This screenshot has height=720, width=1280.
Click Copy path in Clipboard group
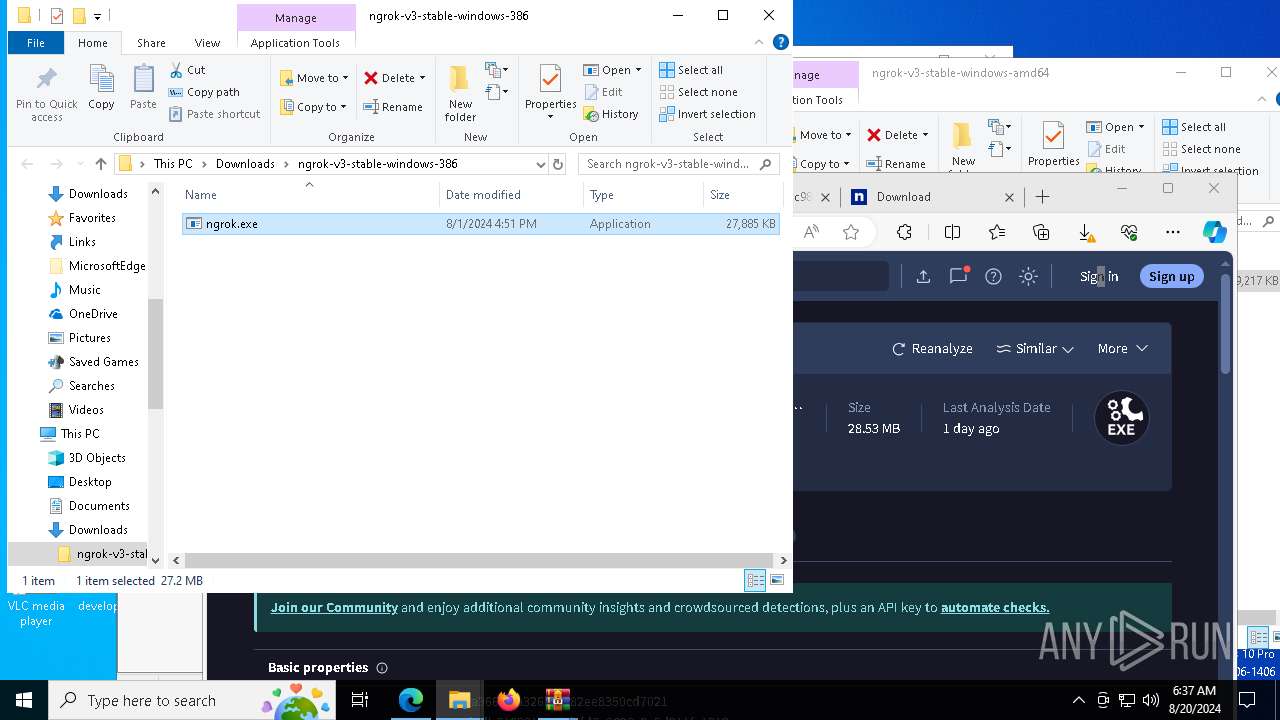coord(205,92)
